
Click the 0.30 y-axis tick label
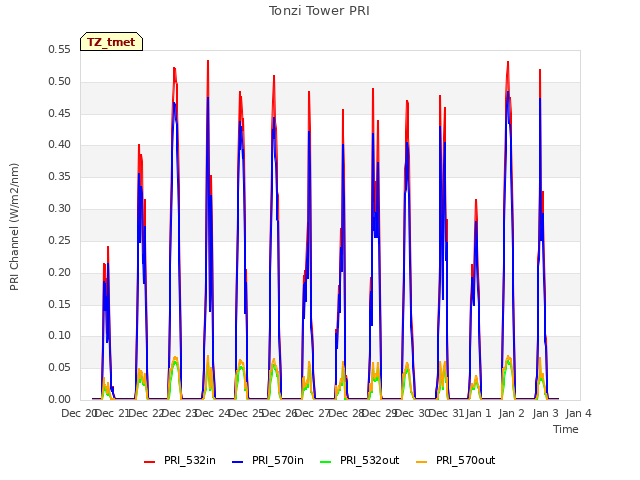click(x=60, y=208)
